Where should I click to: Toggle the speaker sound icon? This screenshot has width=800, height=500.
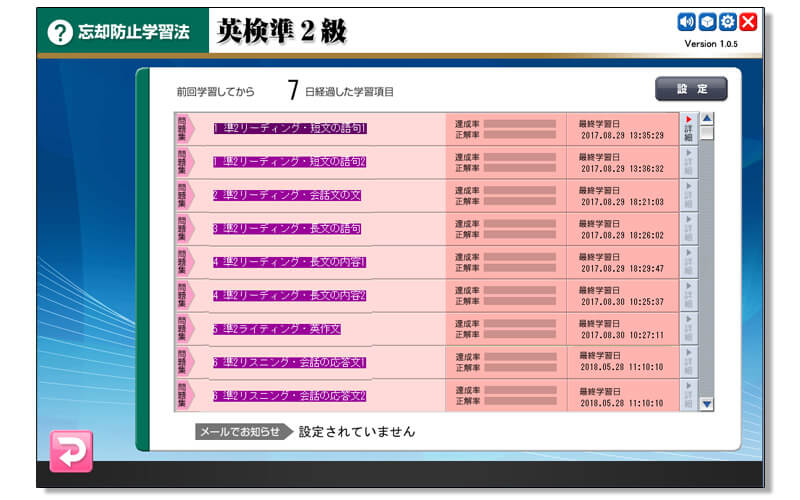[x=686, y=22]
